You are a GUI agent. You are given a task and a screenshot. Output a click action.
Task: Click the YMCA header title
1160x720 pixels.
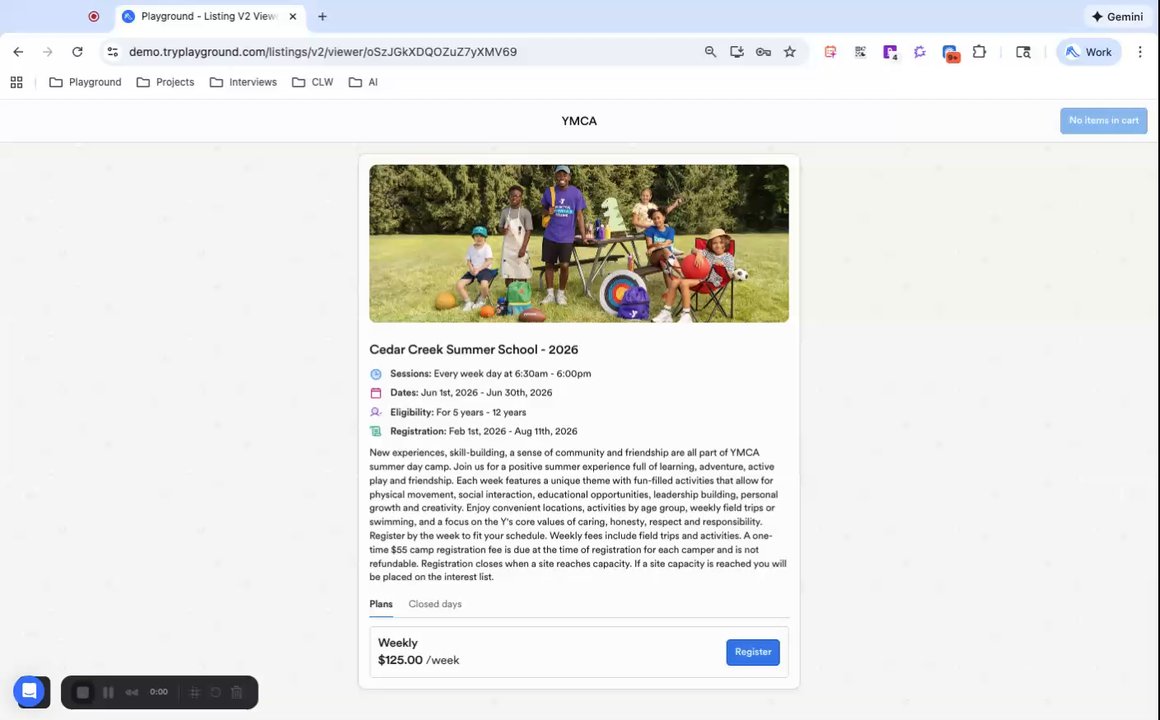(579, 121)
